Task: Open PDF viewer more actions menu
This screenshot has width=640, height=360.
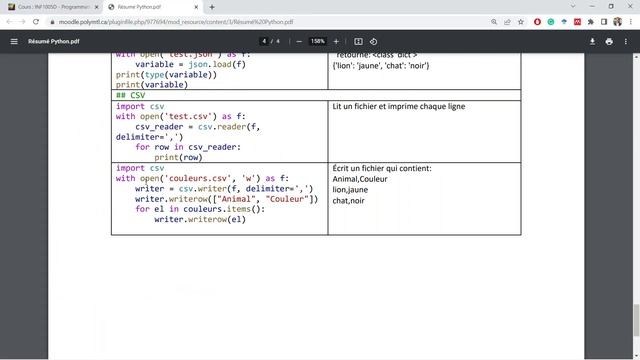Action: (626, 41)
